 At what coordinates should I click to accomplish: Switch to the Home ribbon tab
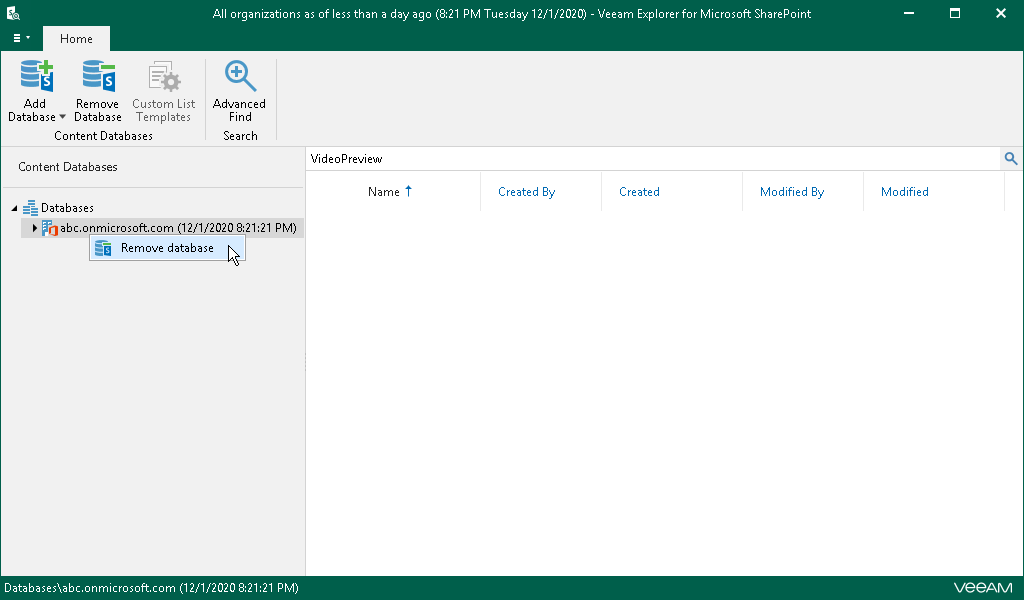76,39
